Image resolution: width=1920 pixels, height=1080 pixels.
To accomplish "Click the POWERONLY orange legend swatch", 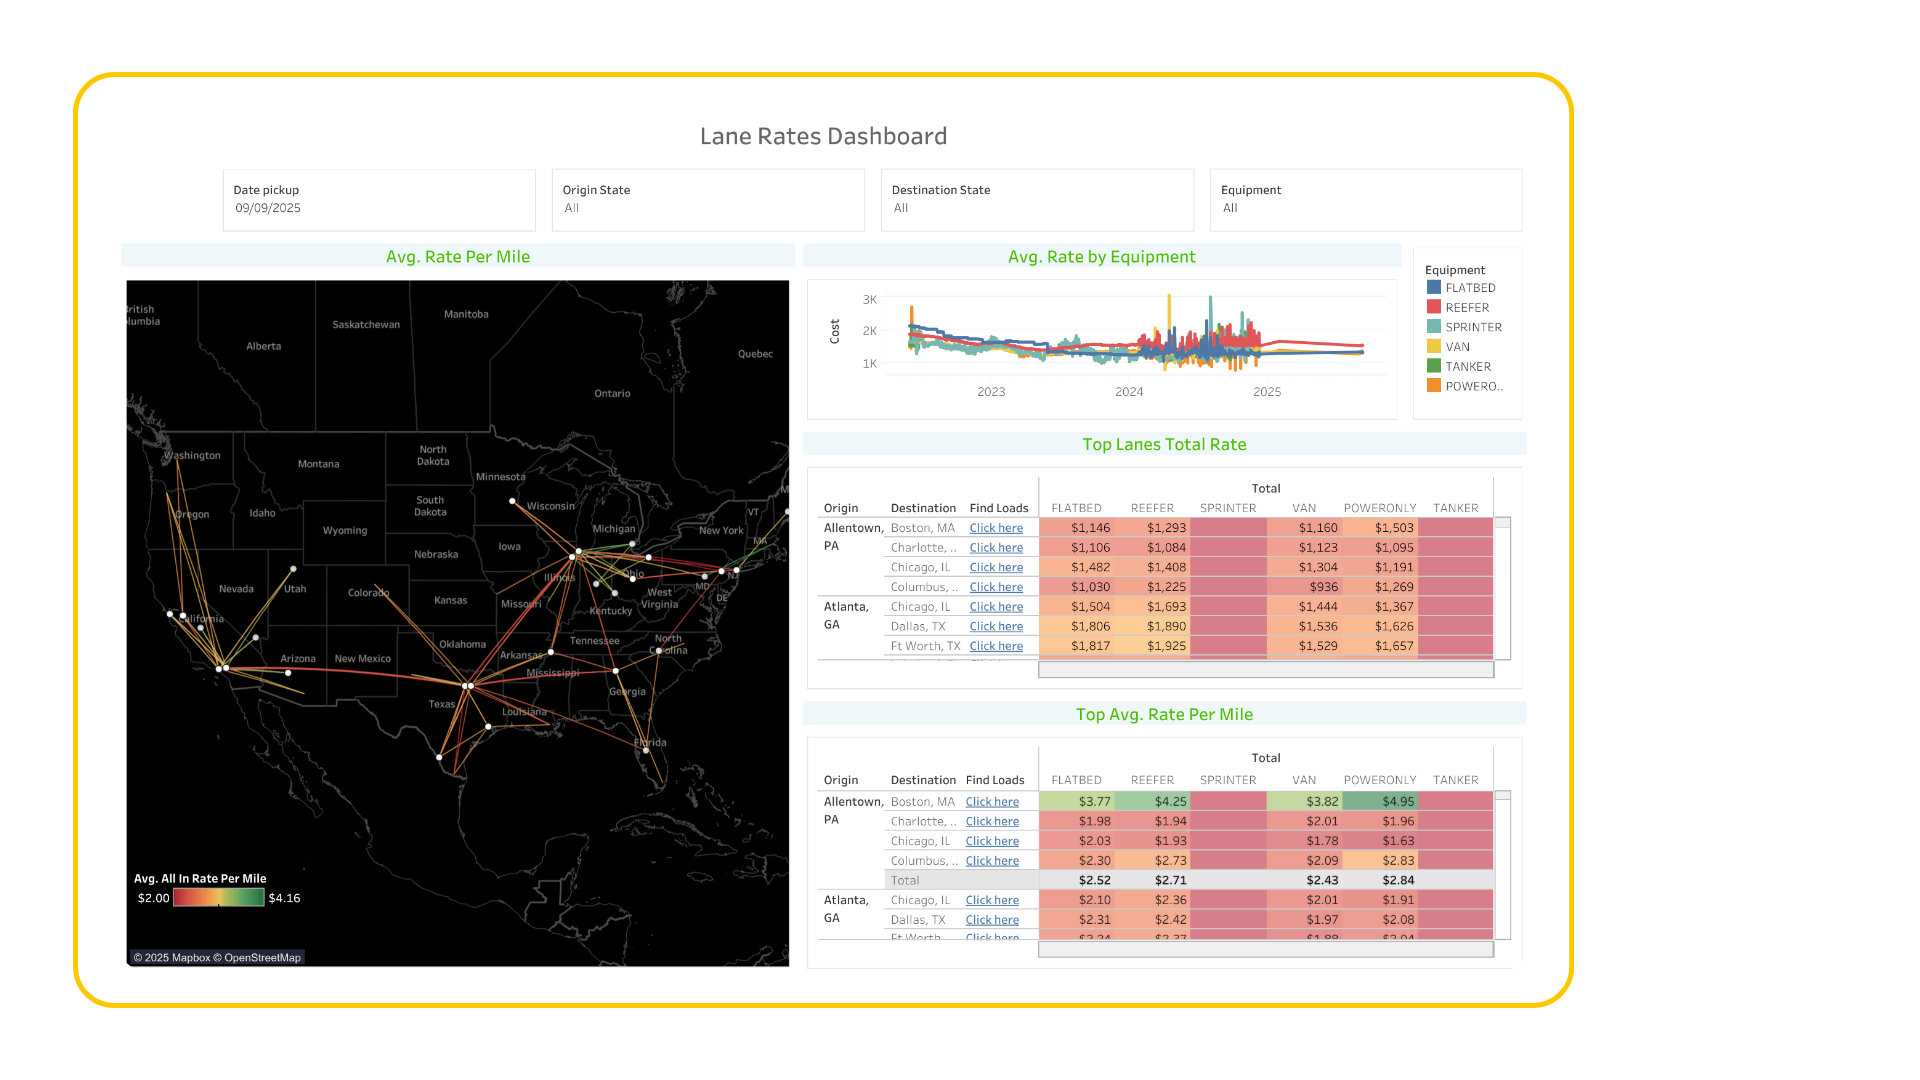I will (1434, 386).
